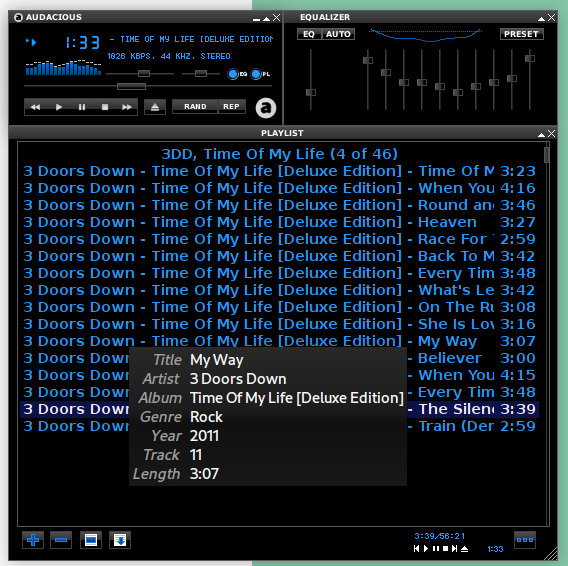568x566 pixels.
Task: Click the playlist remove minus button
Action: coord(61,540)
